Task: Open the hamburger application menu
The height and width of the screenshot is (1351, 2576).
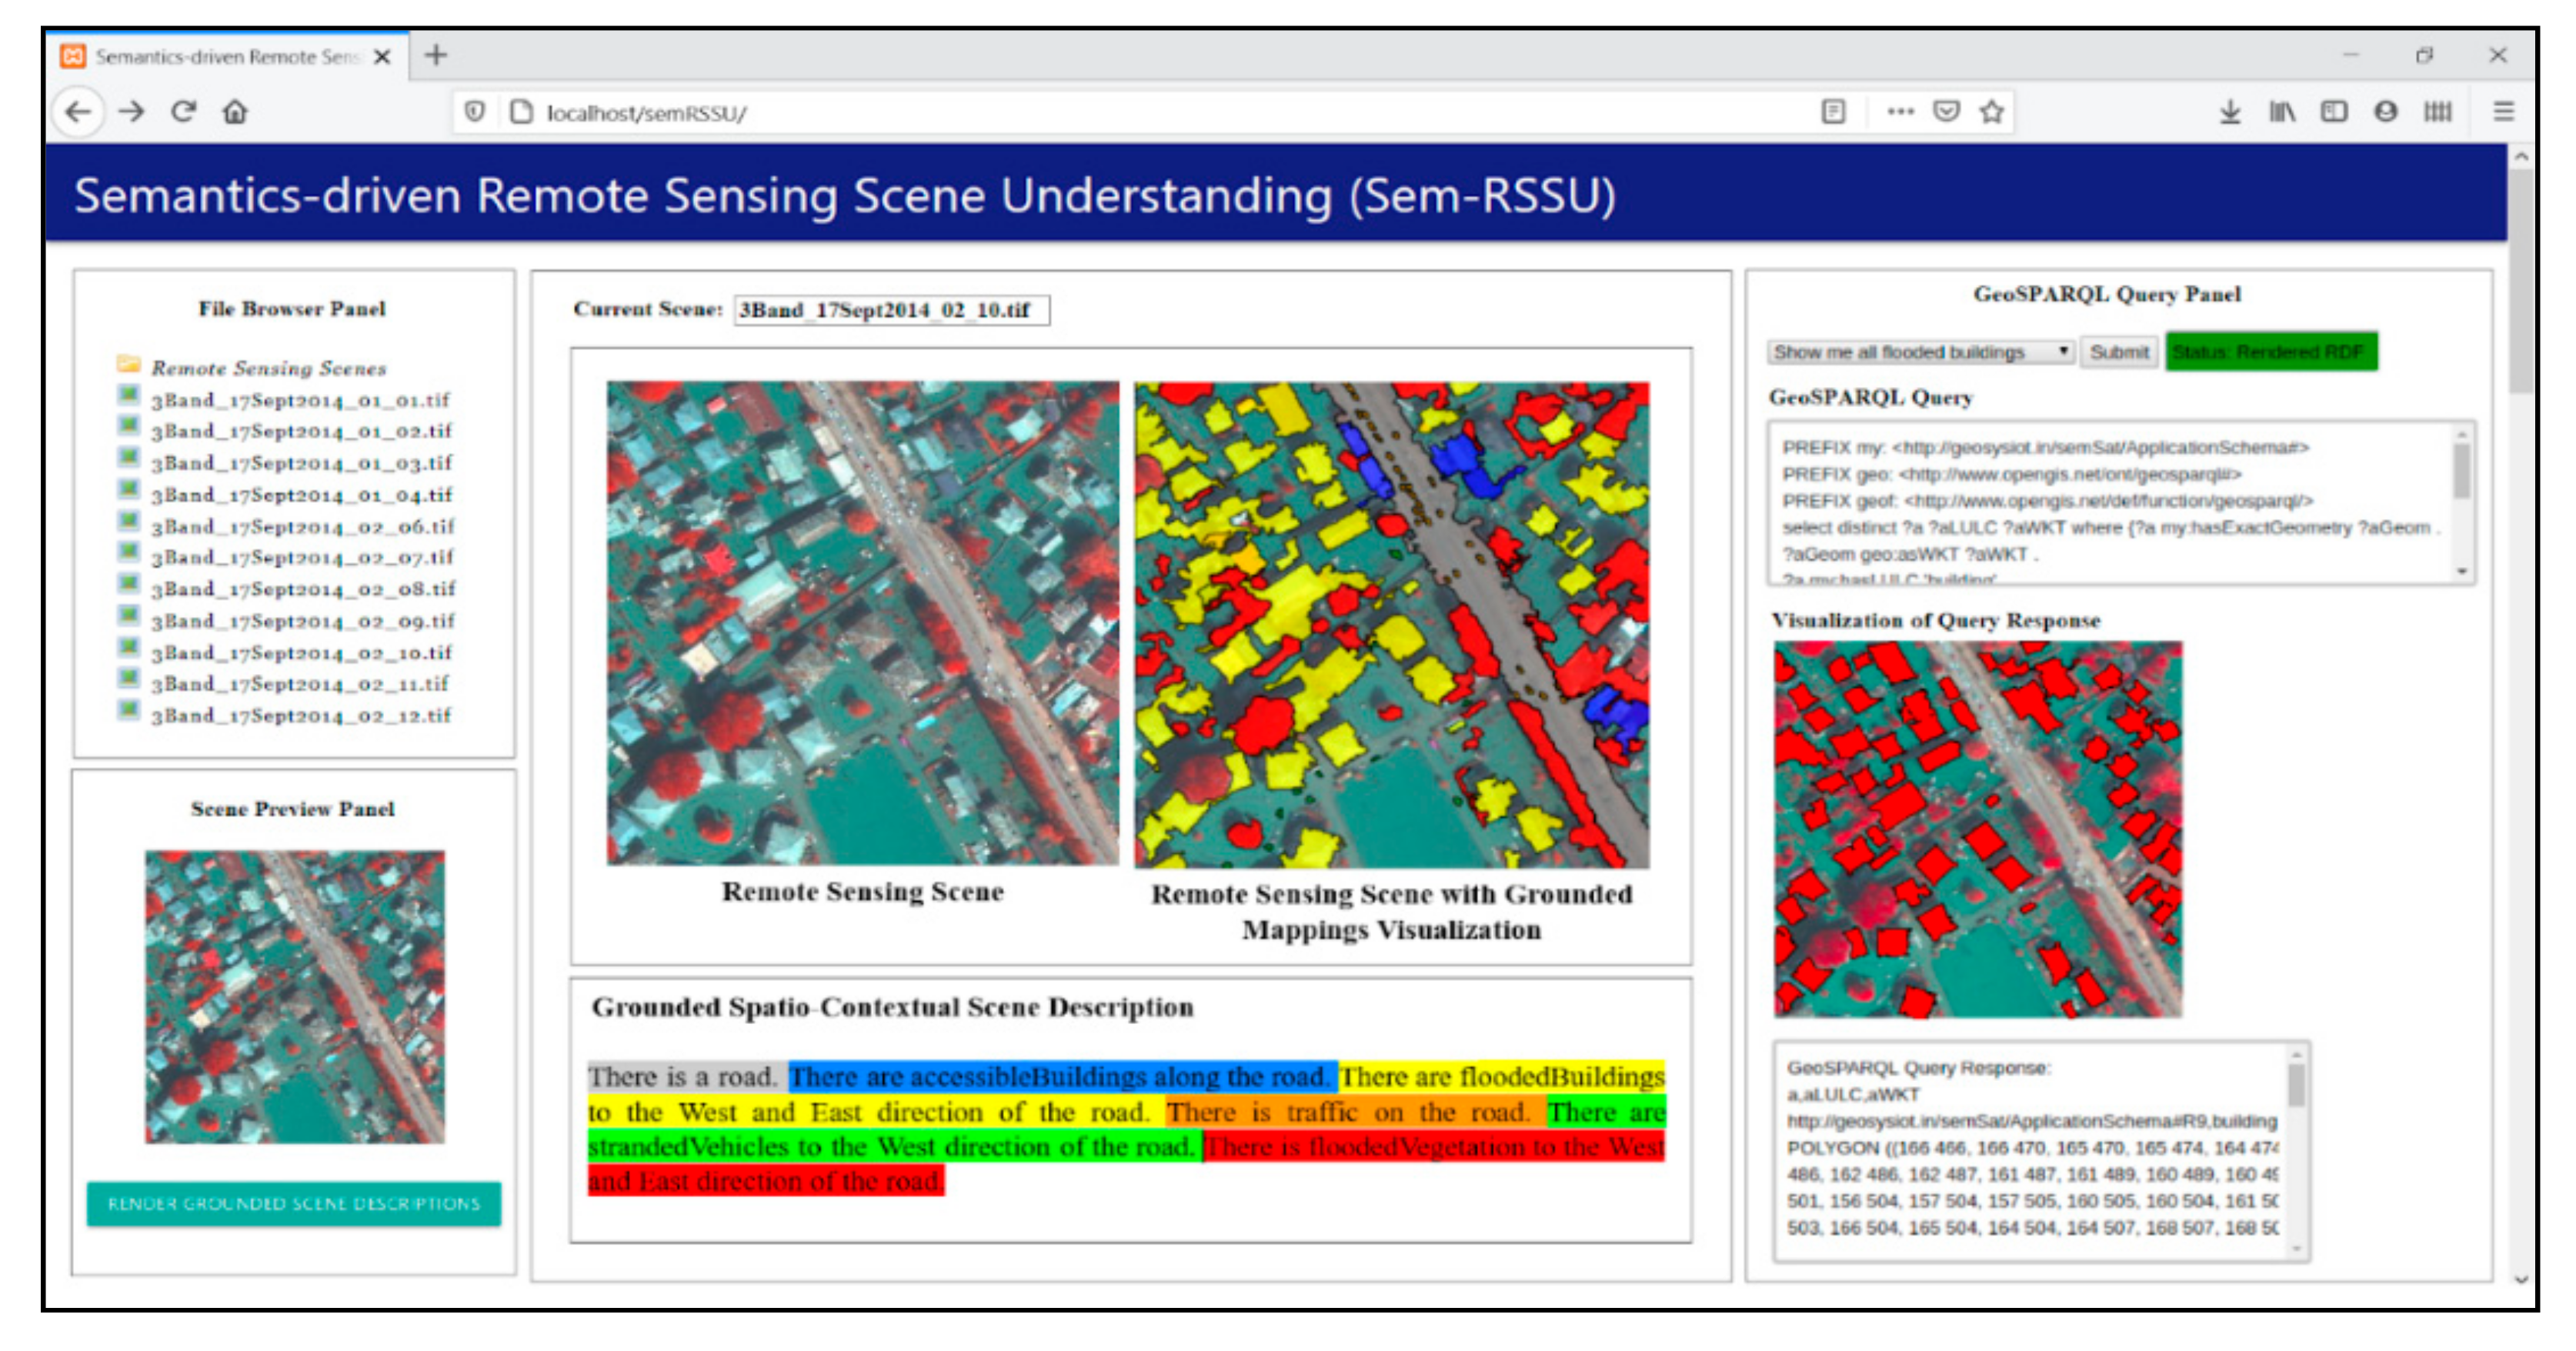Action: [x=2503, y=111]
